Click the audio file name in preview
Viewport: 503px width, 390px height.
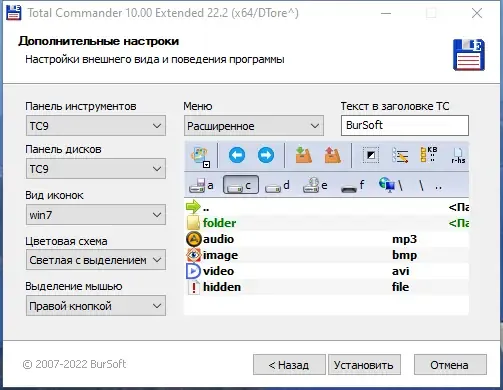pos(218,239)
